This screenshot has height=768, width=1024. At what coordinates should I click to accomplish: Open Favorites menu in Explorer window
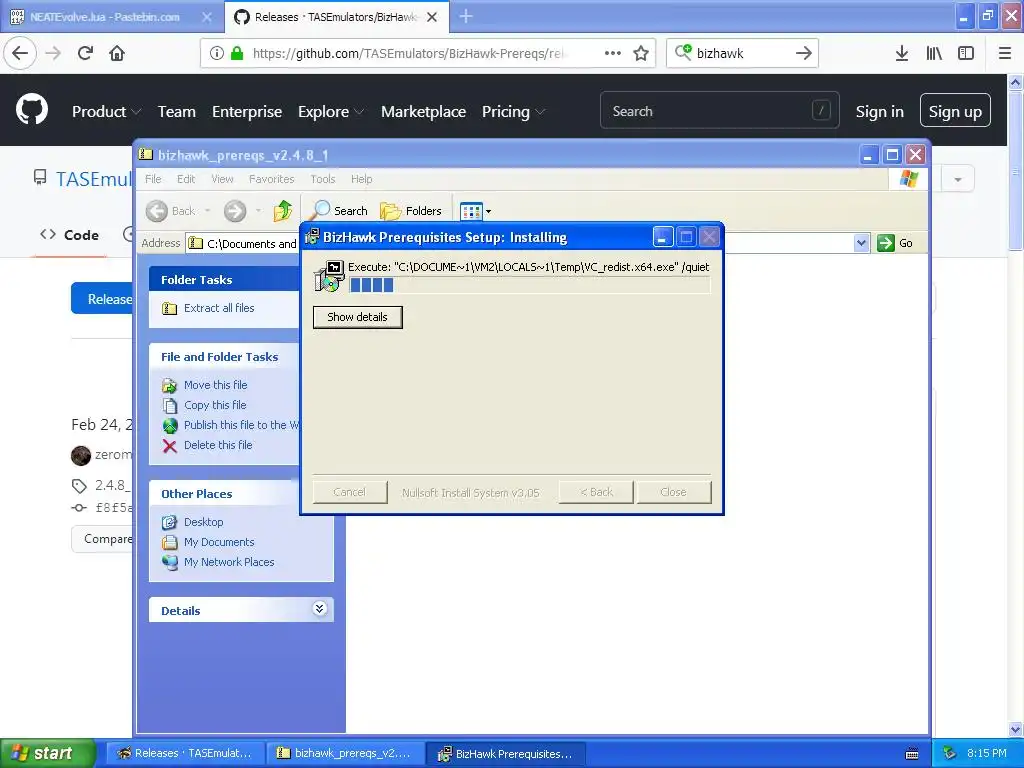[272, 179]
